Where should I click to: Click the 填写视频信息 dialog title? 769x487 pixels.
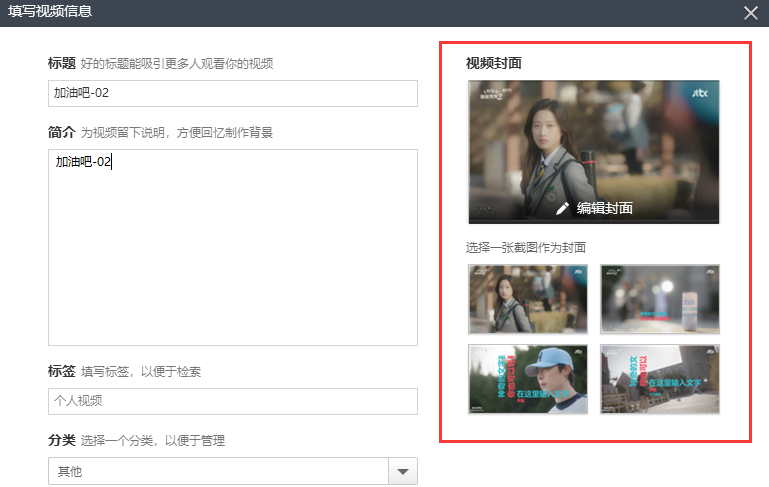tap(50, 11)
